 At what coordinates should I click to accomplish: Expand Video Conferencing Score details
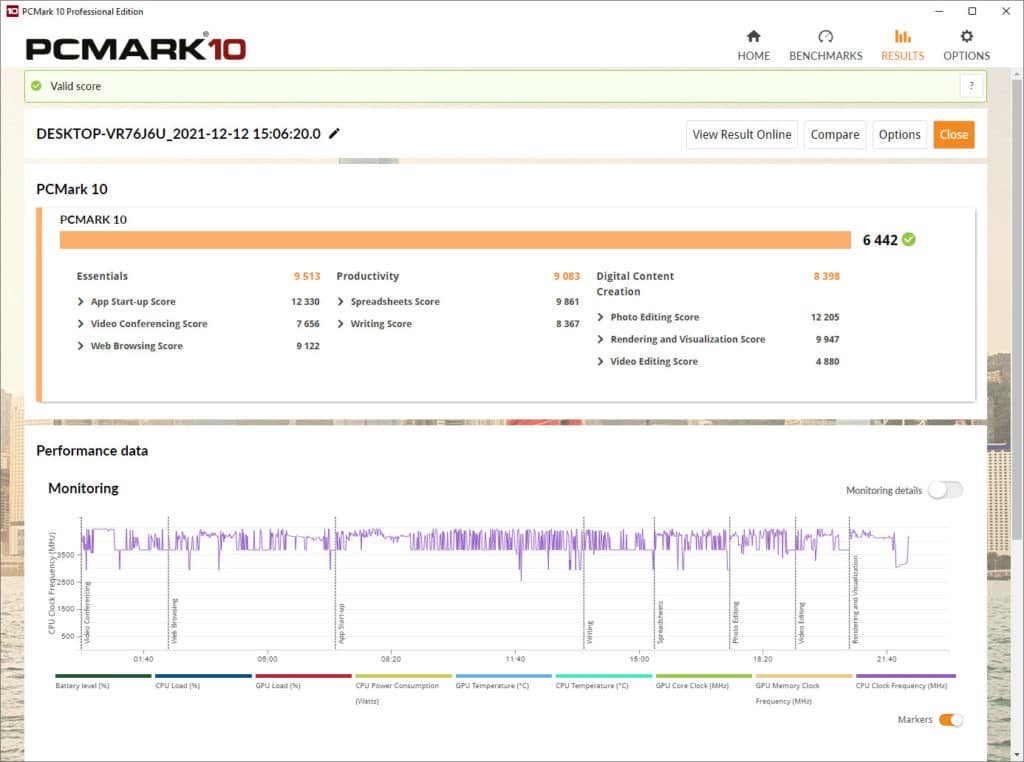tap(80, 324)
